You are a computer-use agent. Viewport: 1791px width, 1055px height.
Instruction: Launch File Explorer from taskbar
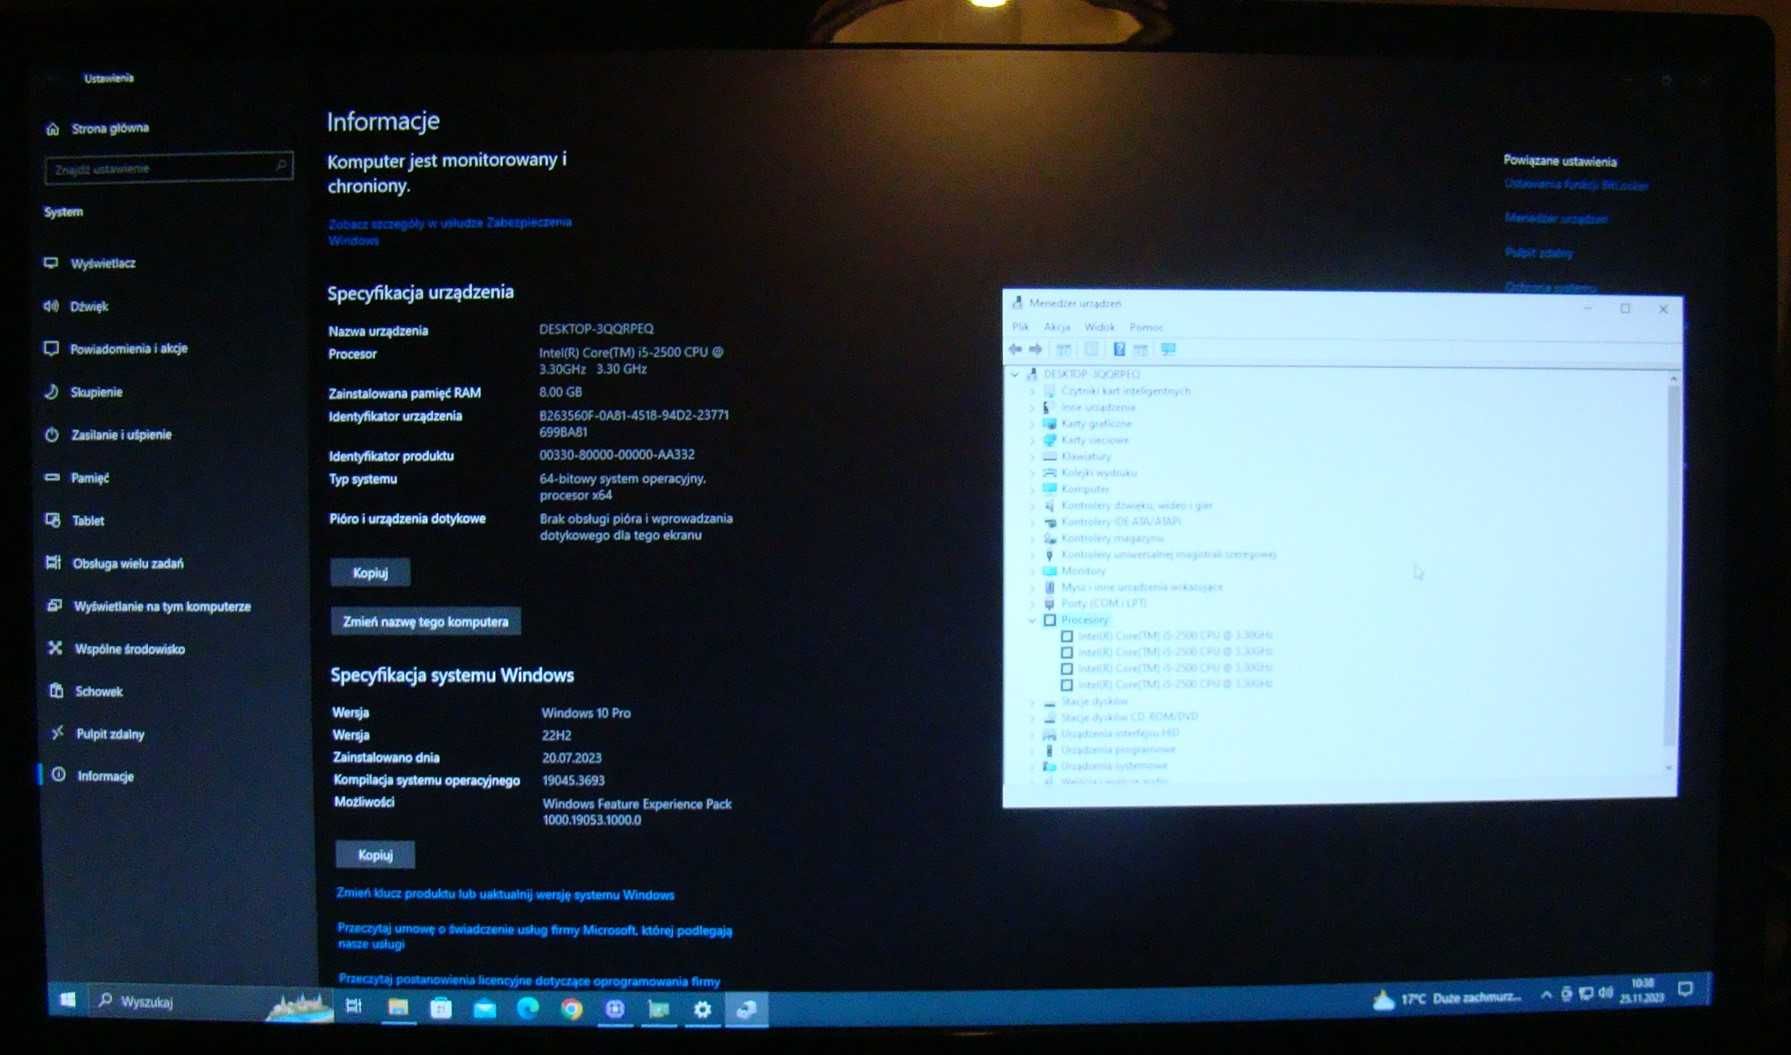click(x=398, y=1007)
